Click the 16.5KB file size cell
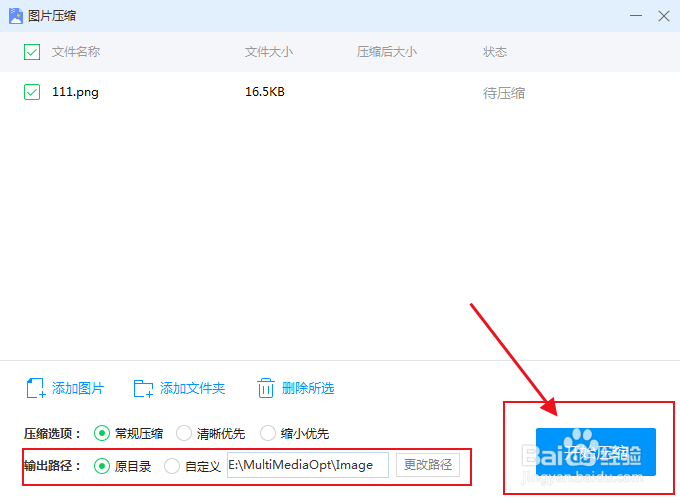Viewport: 680px width, 500px height. tap(265, 92)
